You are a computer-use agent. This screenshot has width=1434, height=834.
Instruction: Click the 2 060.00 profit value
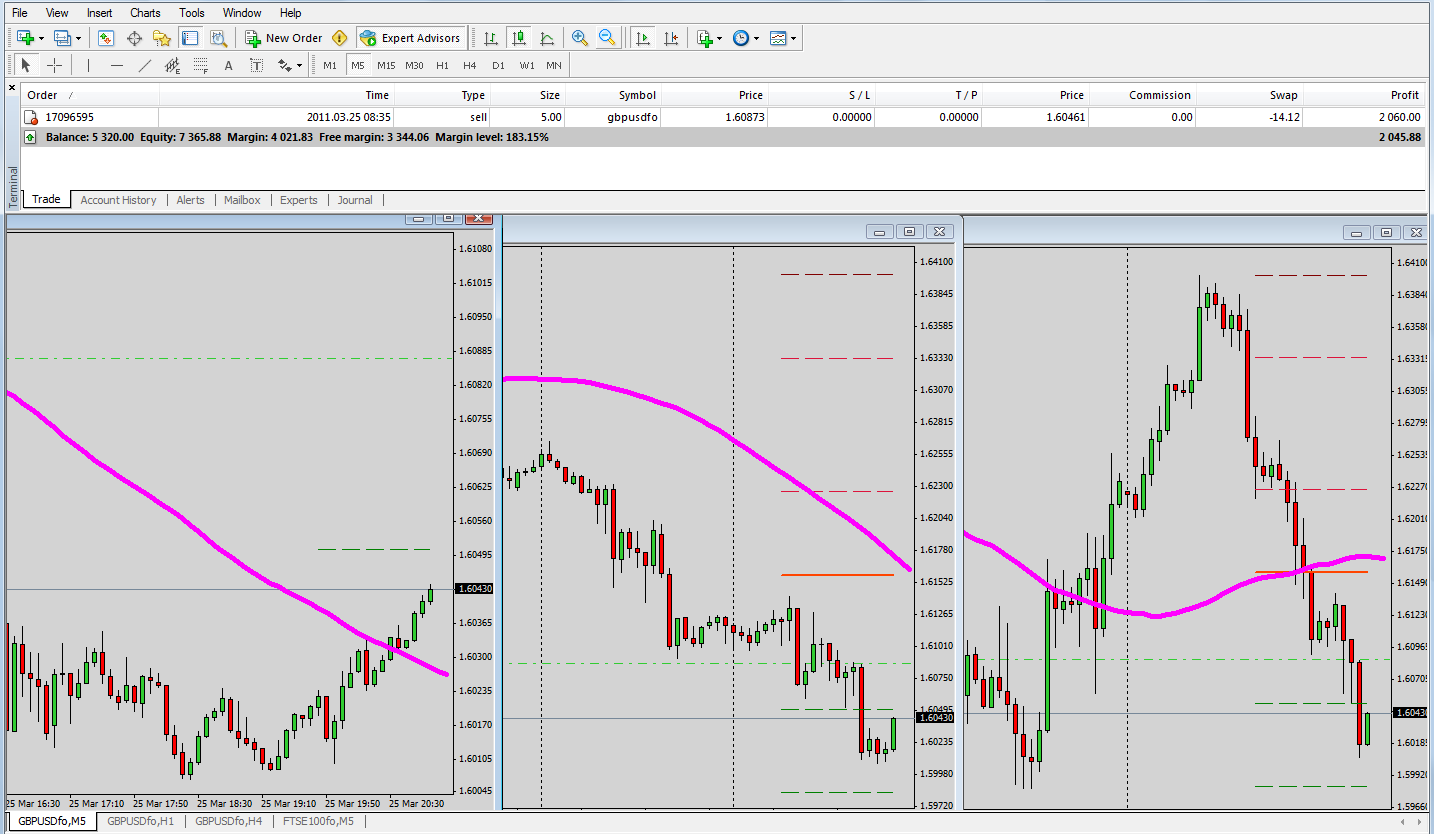1397,117
